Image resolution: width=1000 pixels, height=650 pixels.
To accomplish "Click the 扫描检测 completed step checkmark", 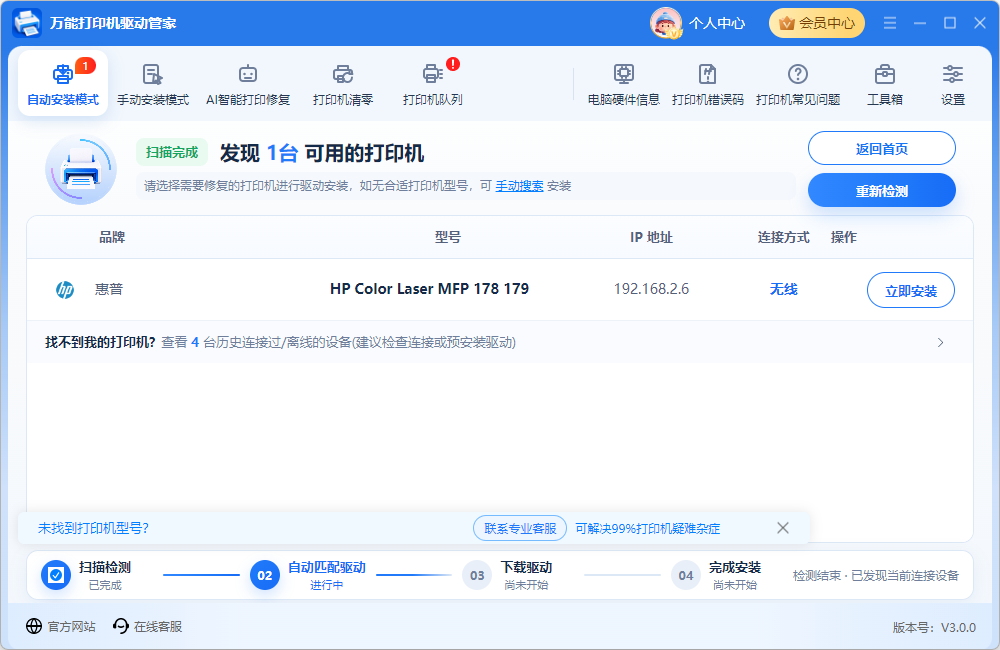I will [56, 575].
